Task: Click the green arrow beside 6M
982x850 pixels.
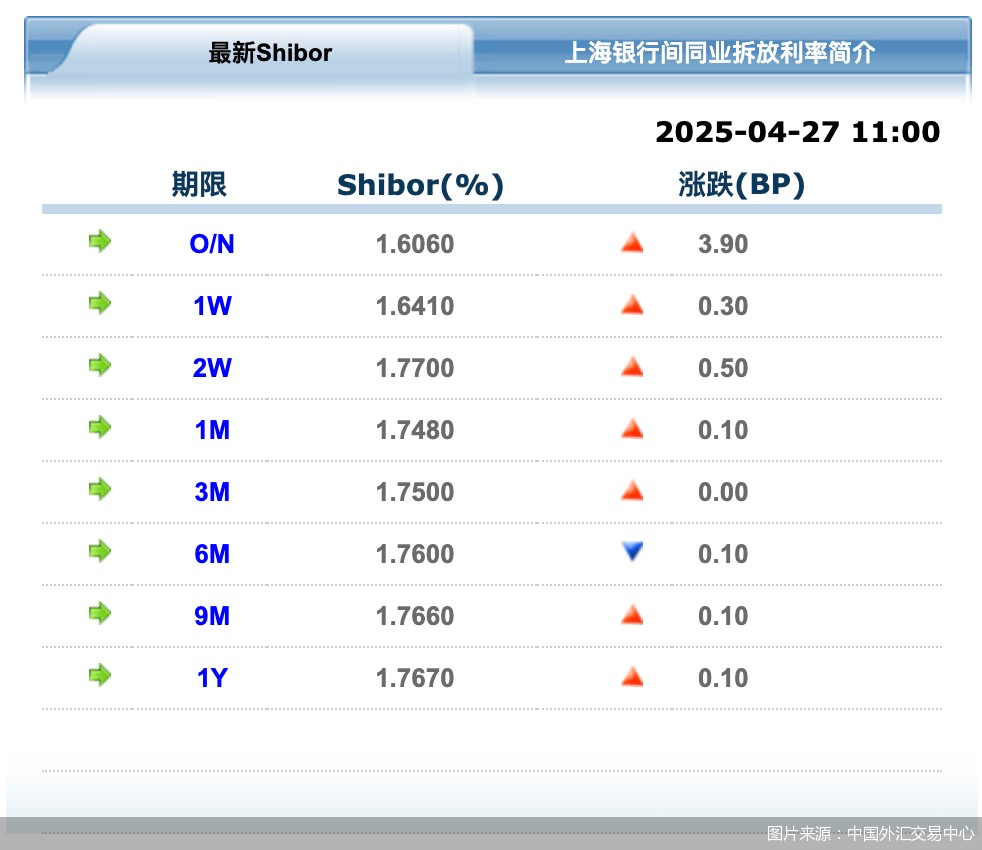Action: tap(100, 551)
